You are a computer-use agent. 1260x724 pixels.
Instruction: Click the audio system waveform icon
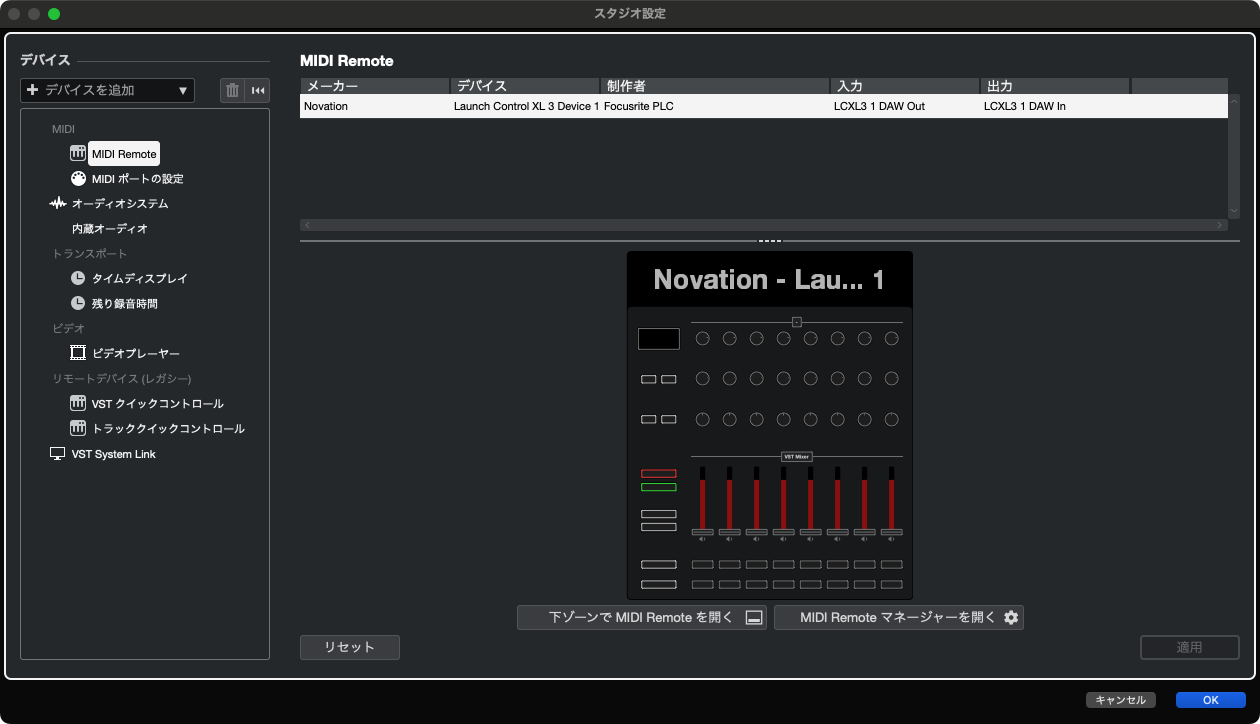pos(58,204)
